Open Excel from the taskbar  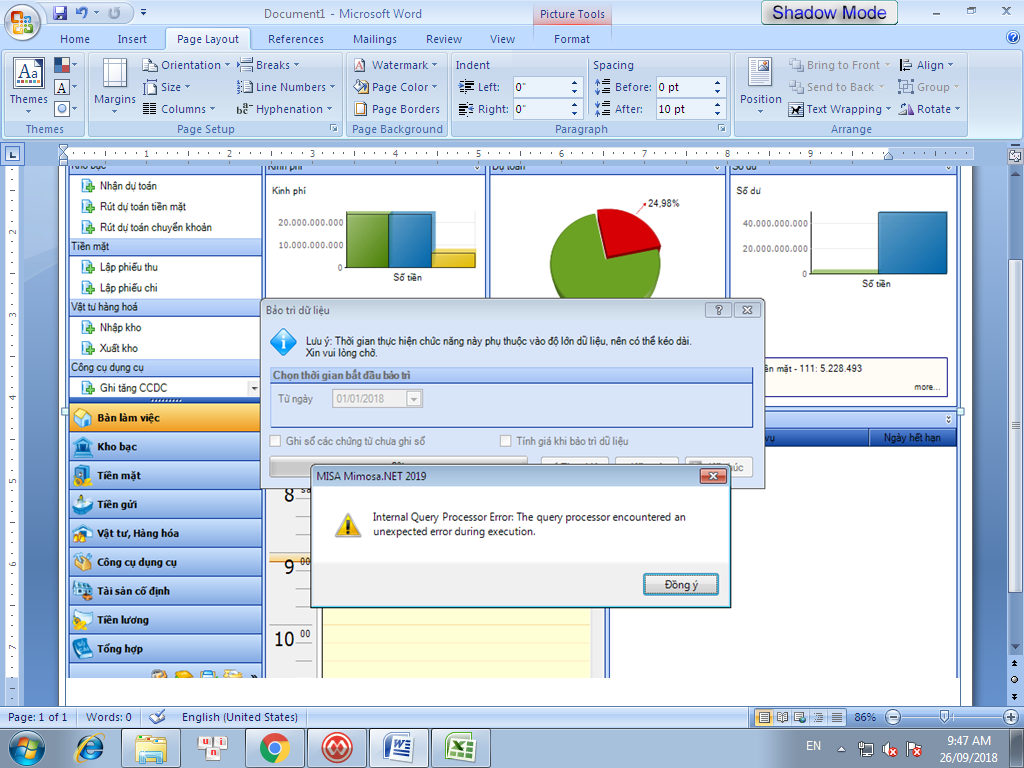(x=460, y=748)
